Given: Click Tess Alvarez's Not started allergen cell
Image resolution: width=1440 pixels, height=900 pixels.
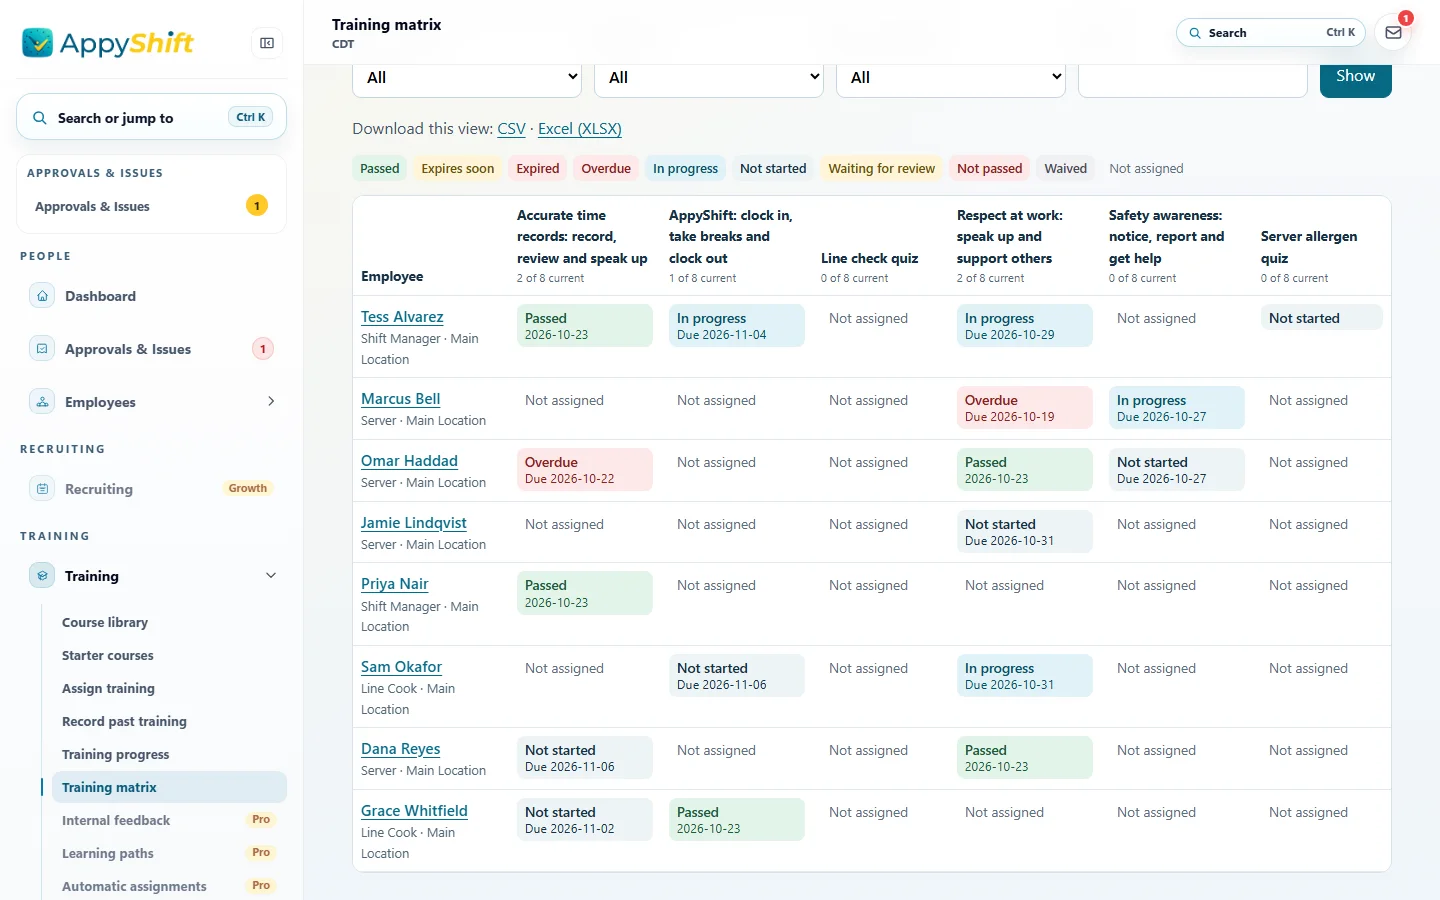Looking at the screenshot, I should click(x=1321, y=318).
